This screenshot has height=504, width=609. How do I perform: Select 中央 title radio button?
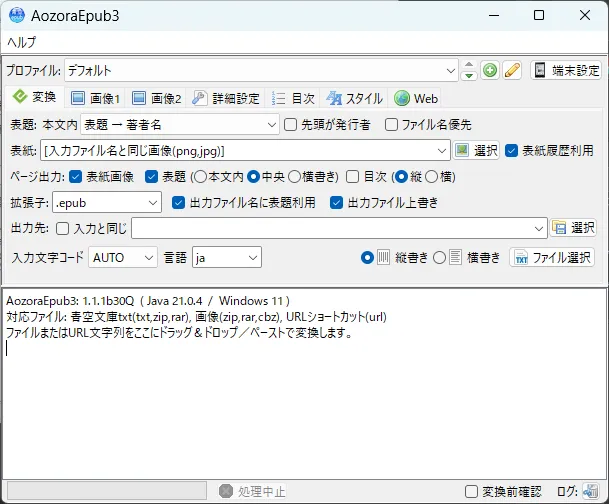pyautogui.click(x=254, y=177)
